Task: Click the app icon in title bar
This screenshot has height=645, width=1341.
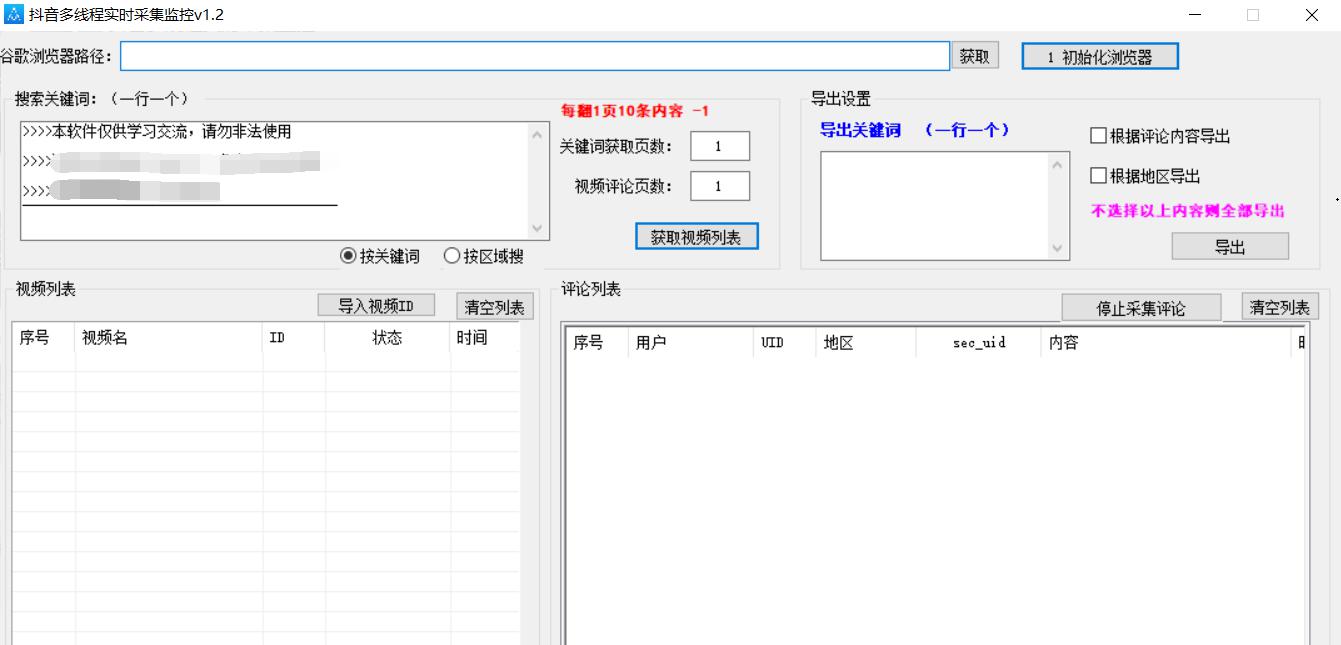Action: pos(14,15)
